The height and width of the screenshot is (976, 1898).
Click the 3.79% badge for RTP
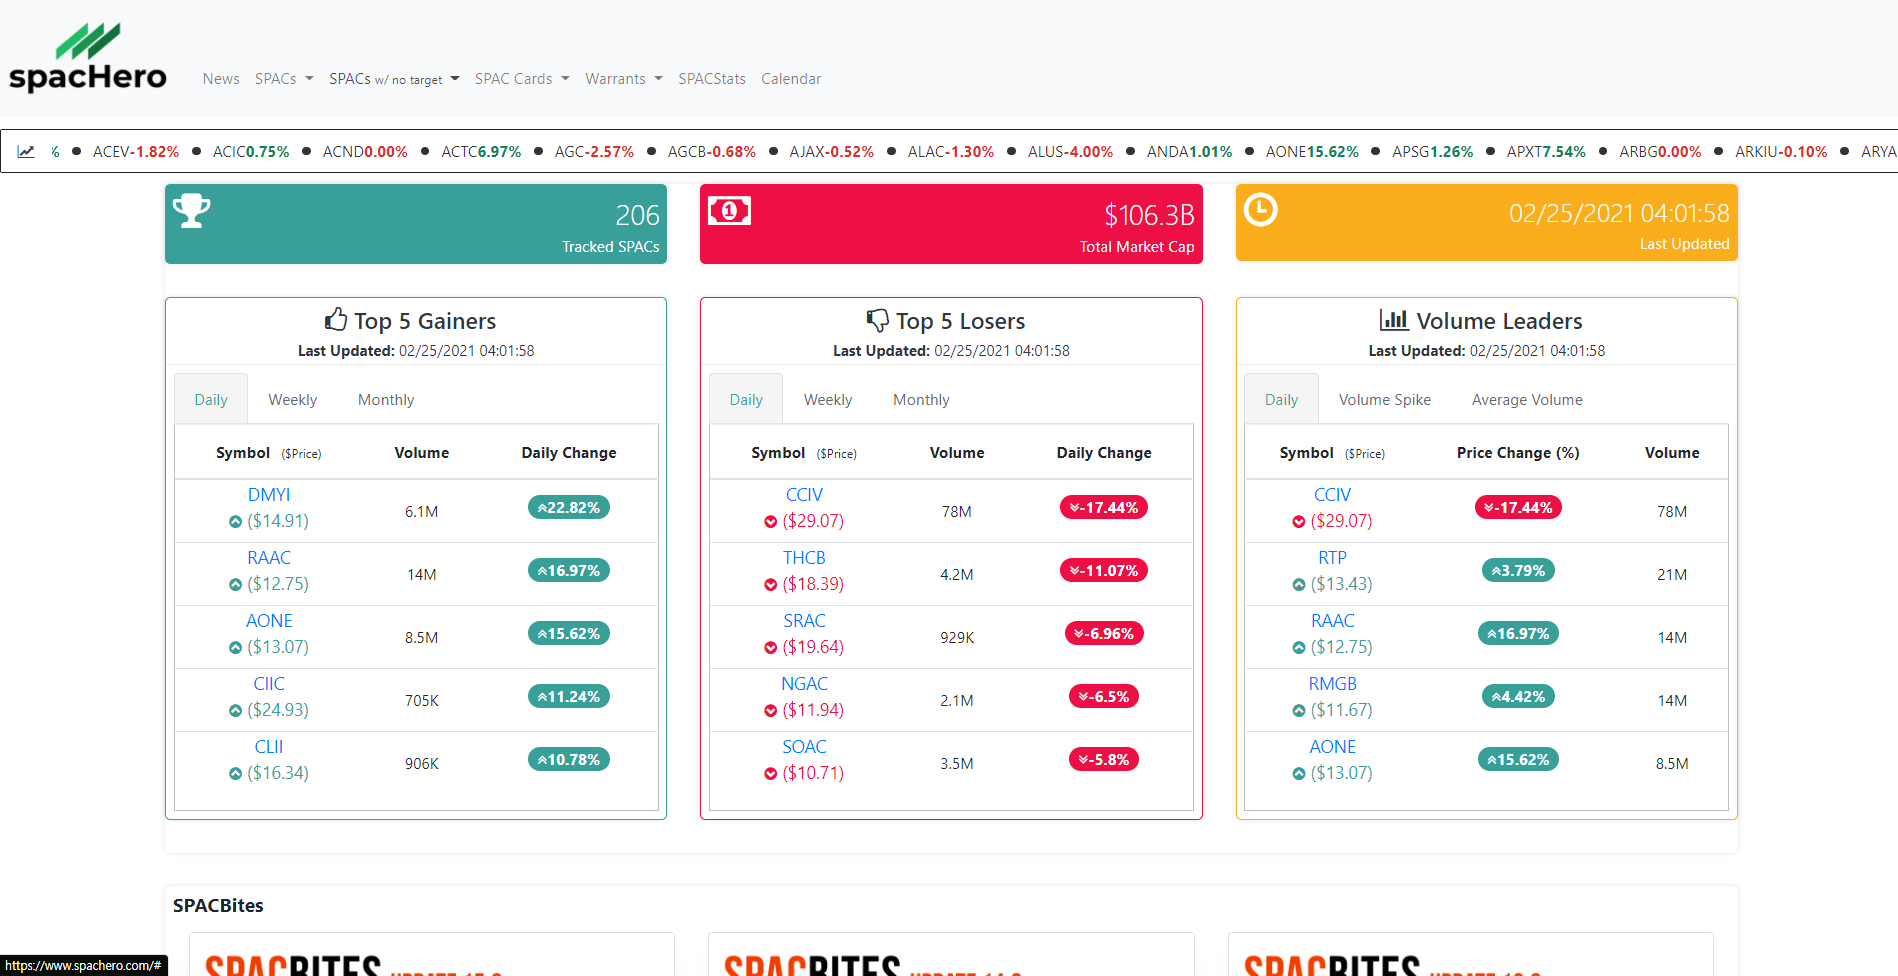(x=1518, y=571)
